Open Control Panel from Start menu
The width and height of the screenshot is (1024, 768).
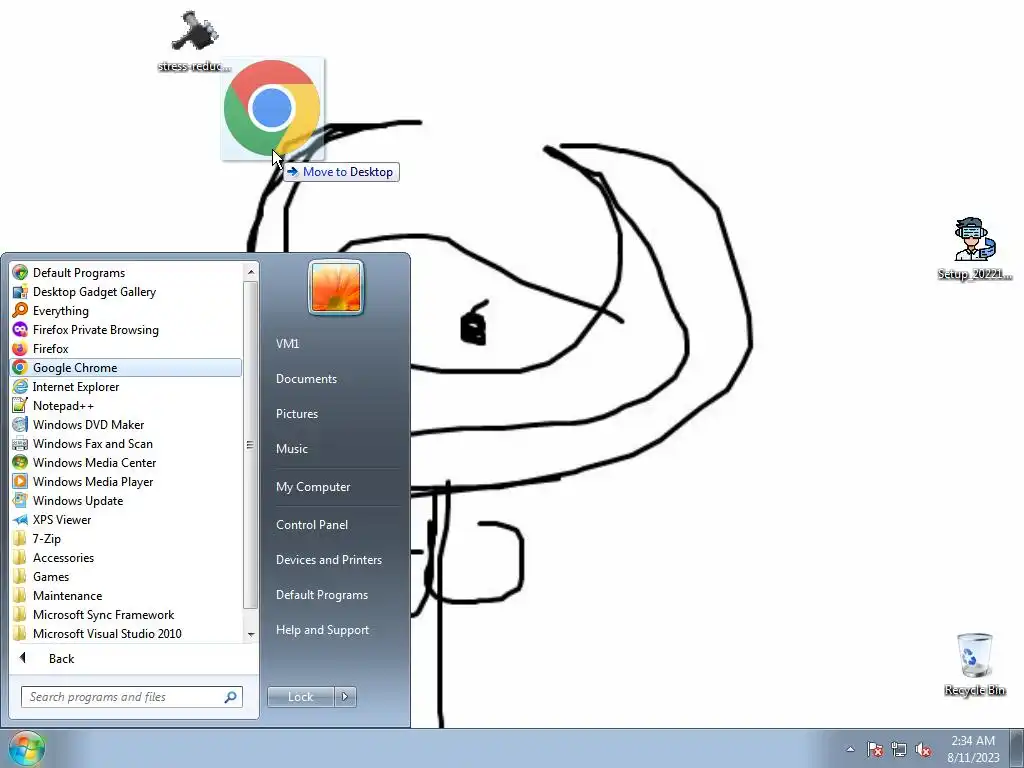click(x=312, y=524)
